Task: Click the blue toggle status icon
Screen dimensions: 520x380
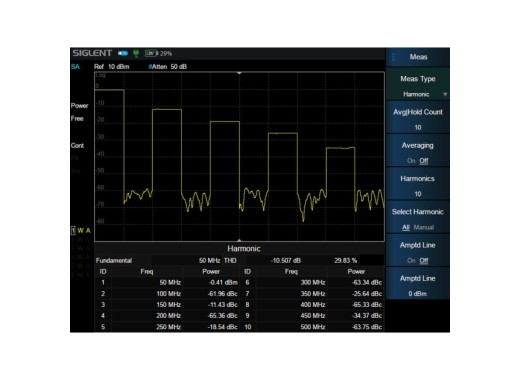Action: point(123,53)
